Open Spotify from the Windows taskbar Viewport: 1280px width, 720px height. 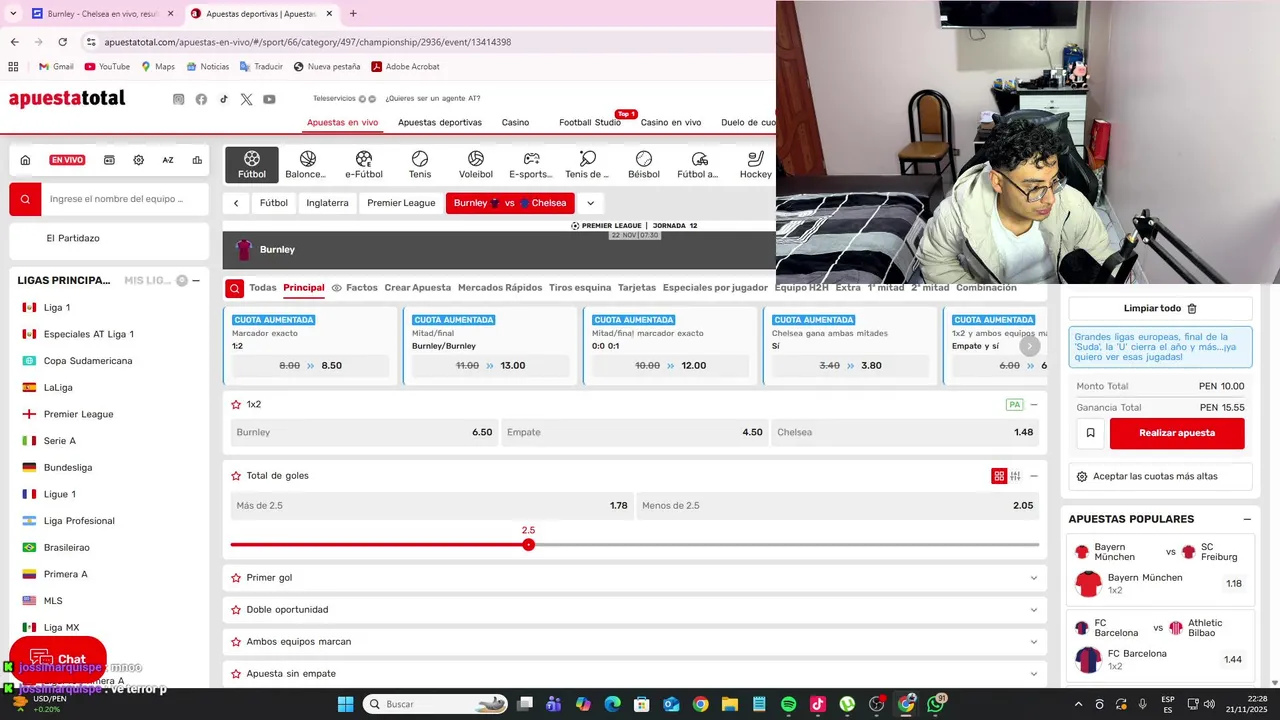tap(788, 704)
